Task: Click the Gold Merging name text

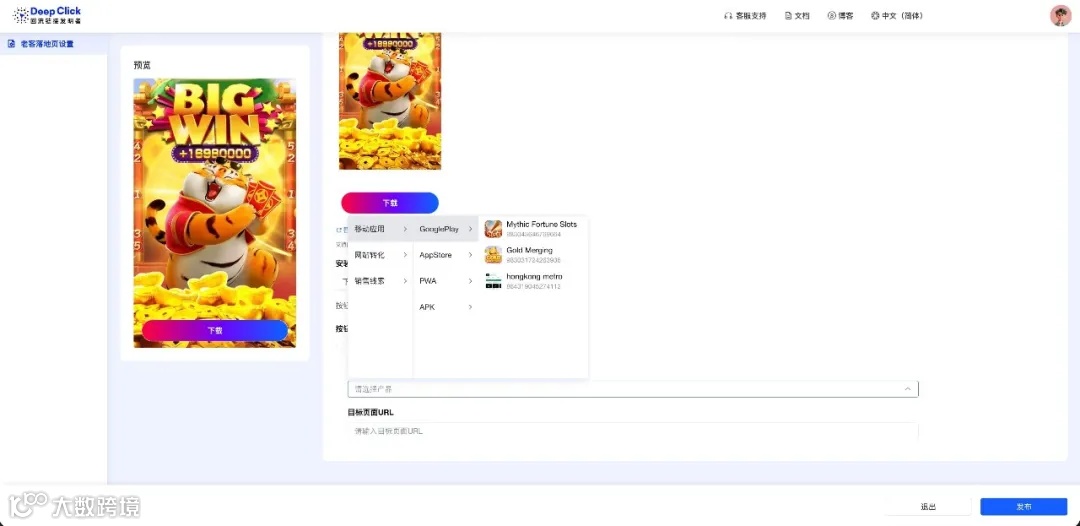Action: (x=529, y=251)
